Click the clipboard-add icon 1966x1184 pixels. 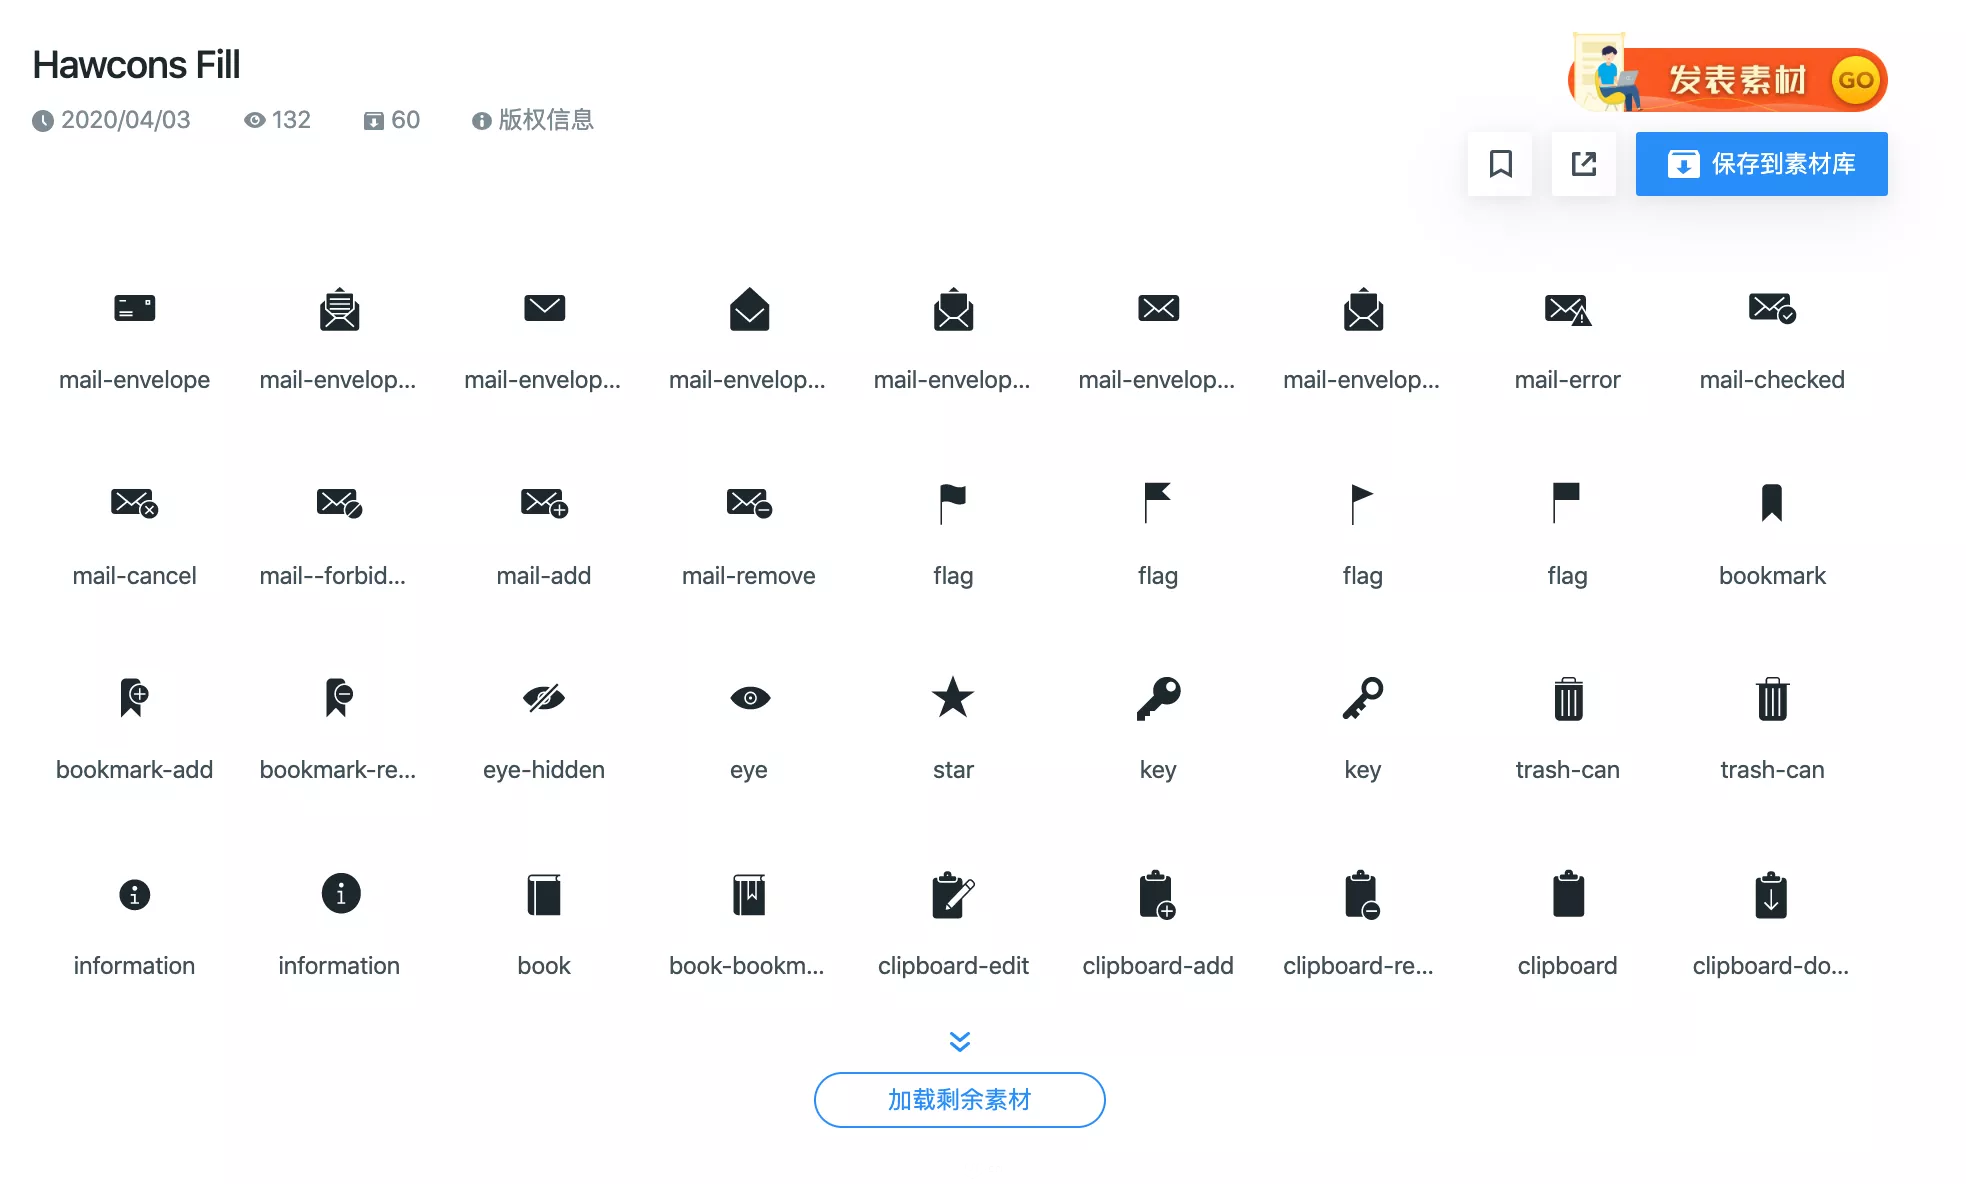click(x=1157, y=895)
